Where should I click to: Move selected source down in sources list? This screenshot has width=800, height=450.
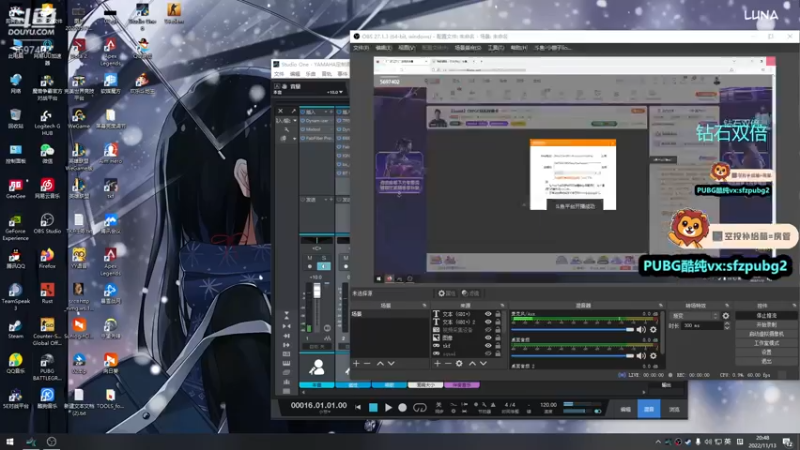[x=483, y=363]
